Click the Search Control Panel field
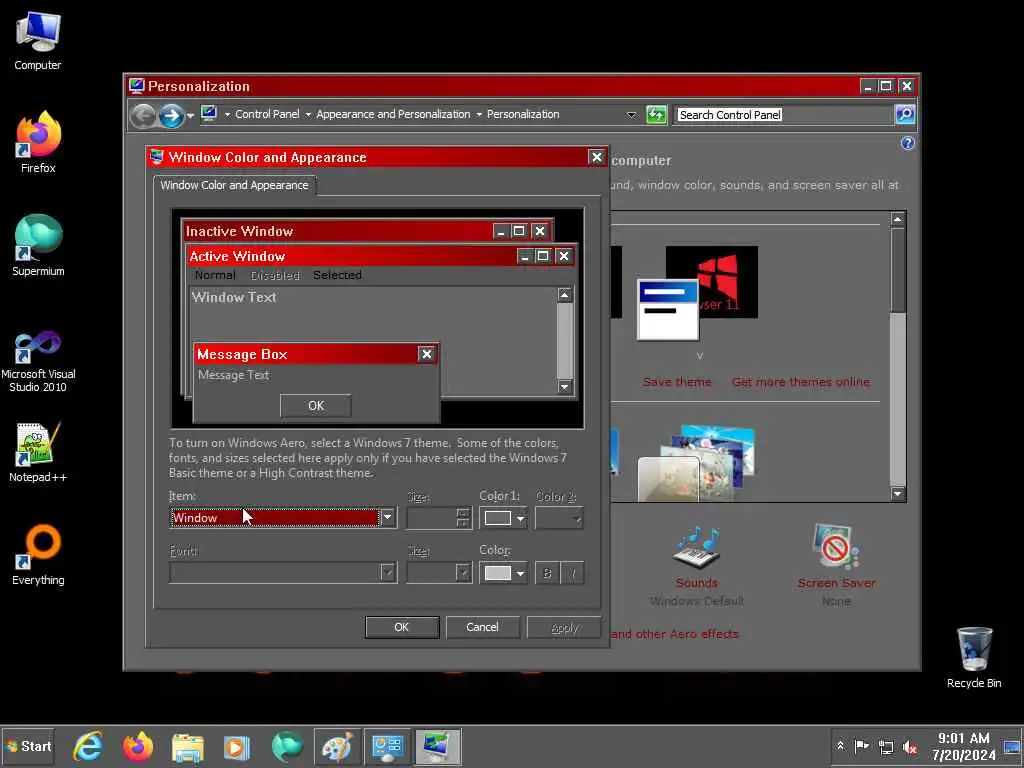This screenshot has height=768, width=1024. (x=783, y=115)
